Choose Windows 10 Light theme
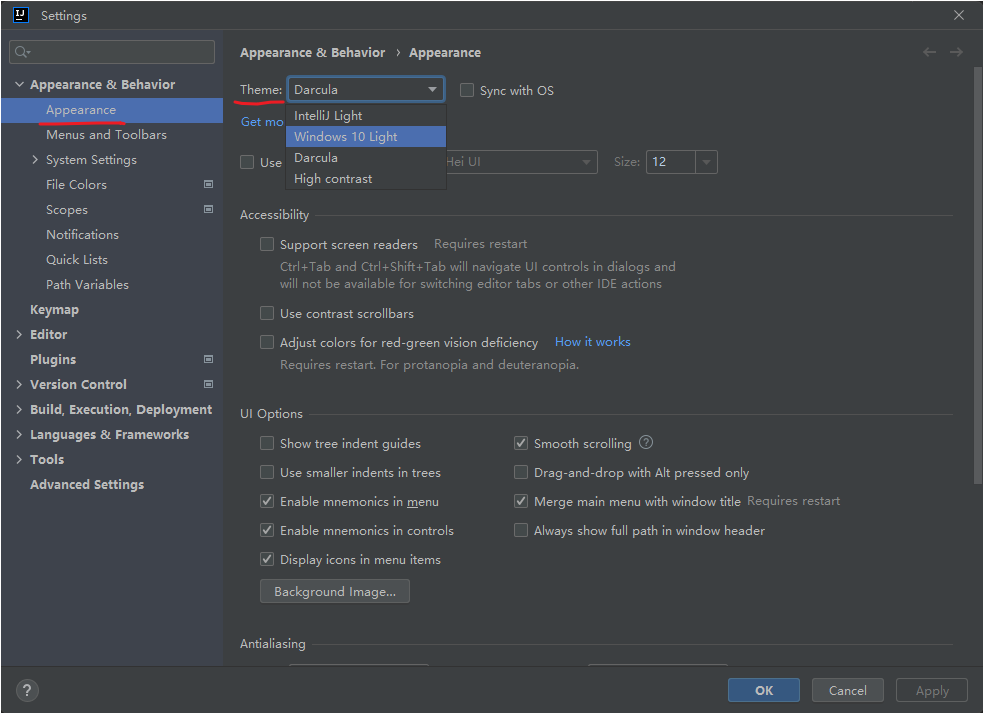Screen dimensions: 983x713 click(366, 137)
